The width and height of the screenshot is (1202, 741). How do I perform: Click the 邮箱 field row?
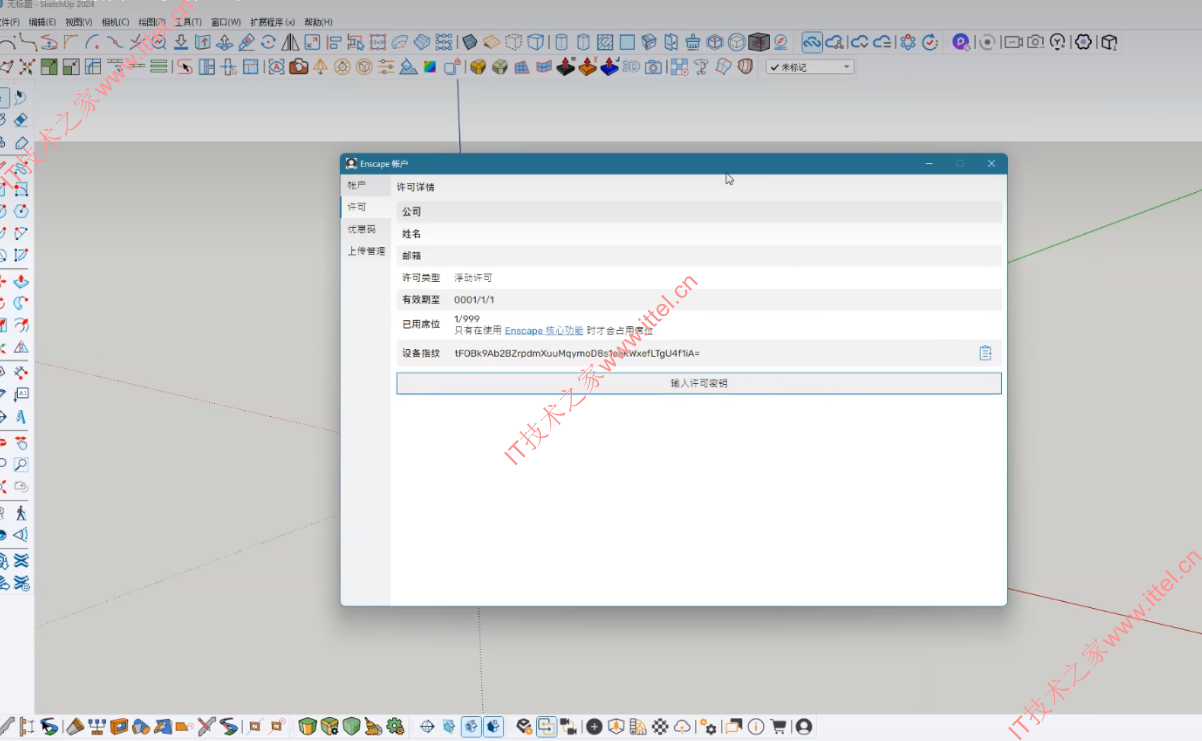point(699,256)
